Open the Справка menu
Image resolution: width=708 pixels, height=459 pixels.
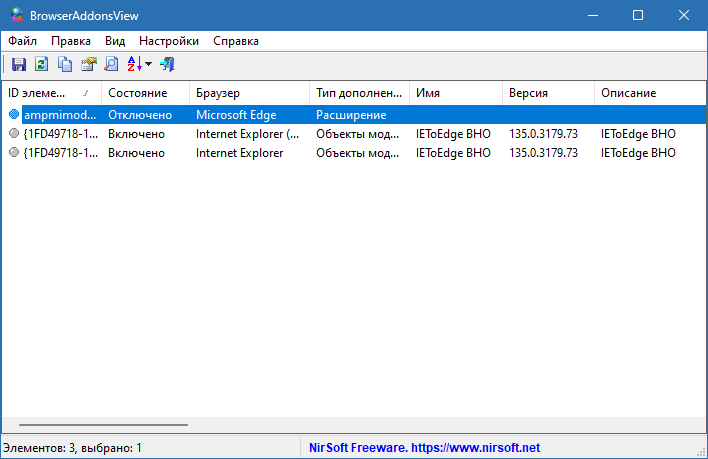coord(236,41)
